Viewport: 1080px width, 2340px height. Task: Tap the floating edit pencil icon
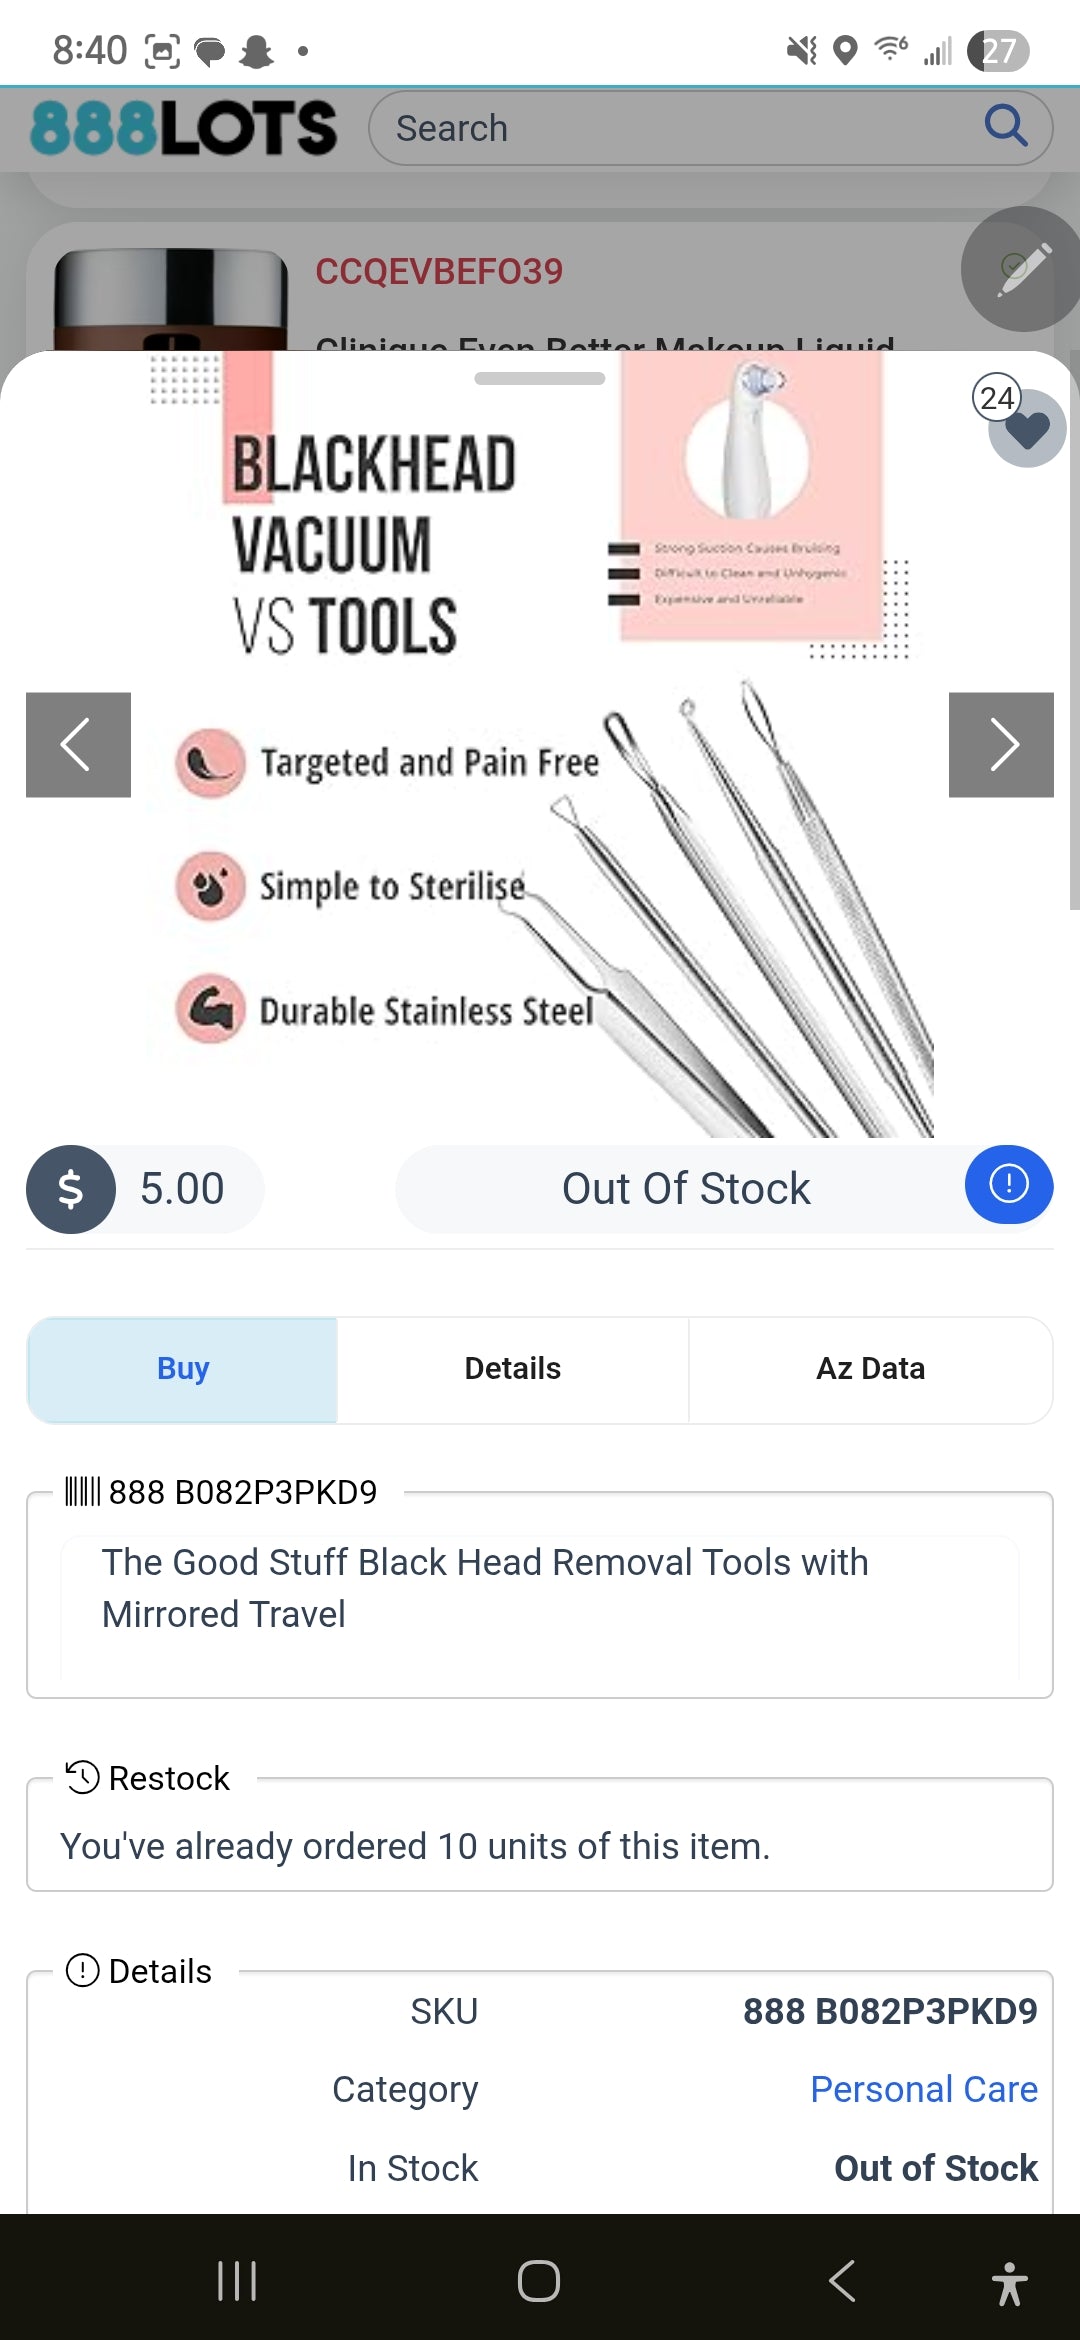pyautogui.click(x=1022, y=269)
